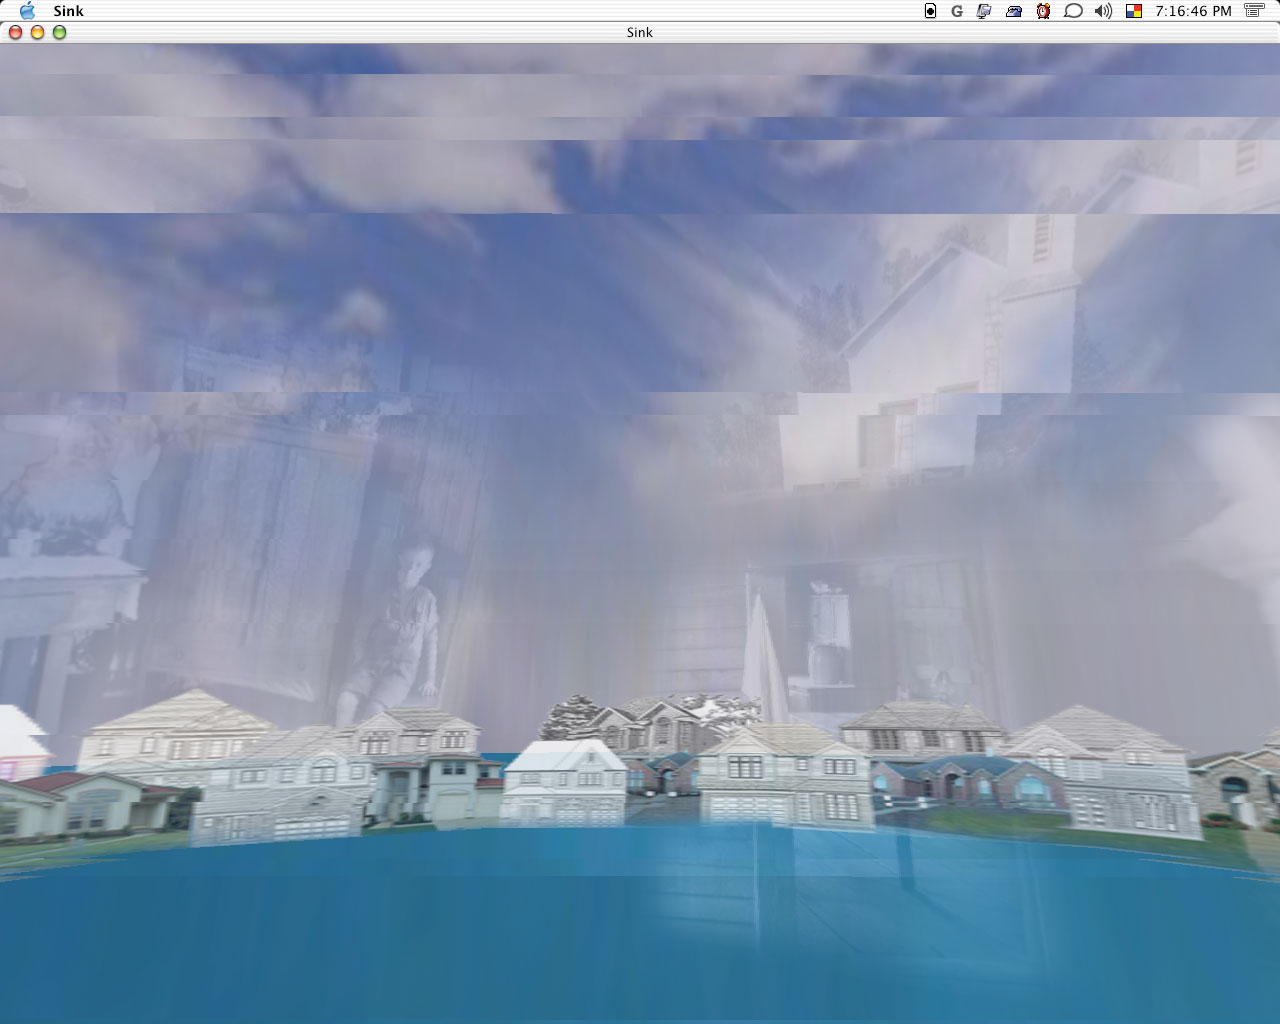Open the Displays monitor menu icon
Image resolution: width=1280 pixels, height=1024 pixels.
[x=984, y=11]
